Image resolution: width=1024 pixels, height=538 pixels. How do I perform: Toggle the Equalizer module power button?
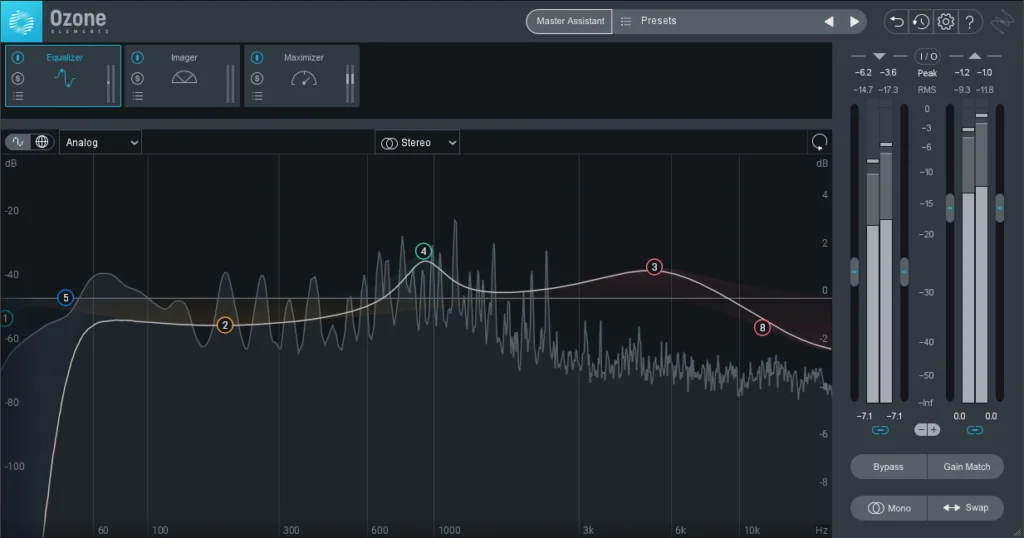18,57
